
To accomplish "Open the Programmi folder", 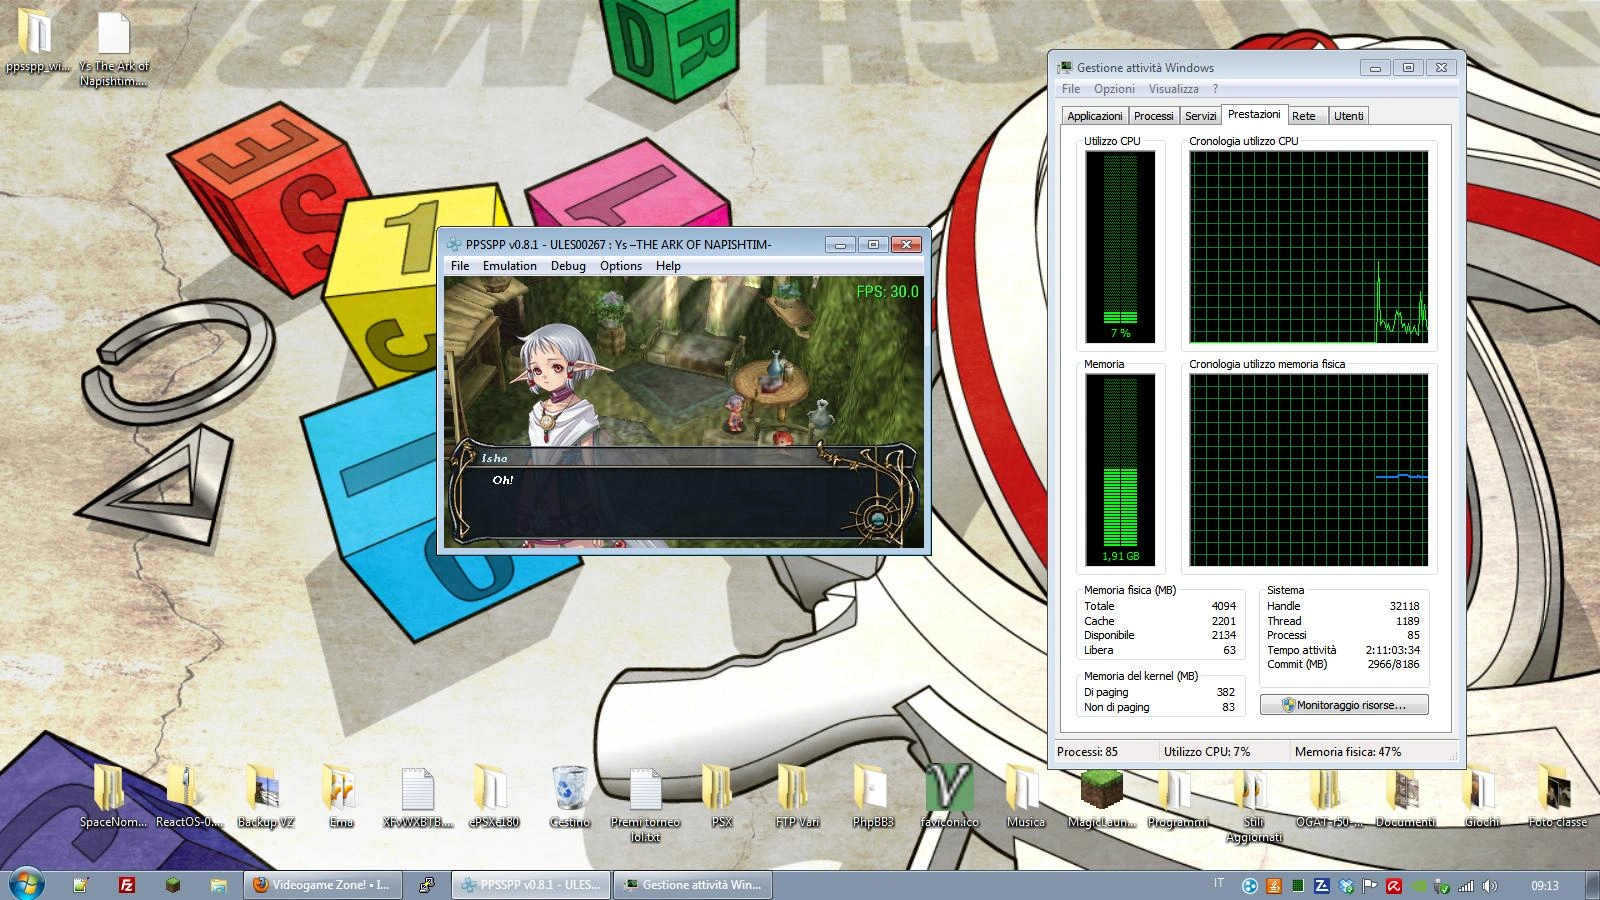I will [x=1177, y=797].
